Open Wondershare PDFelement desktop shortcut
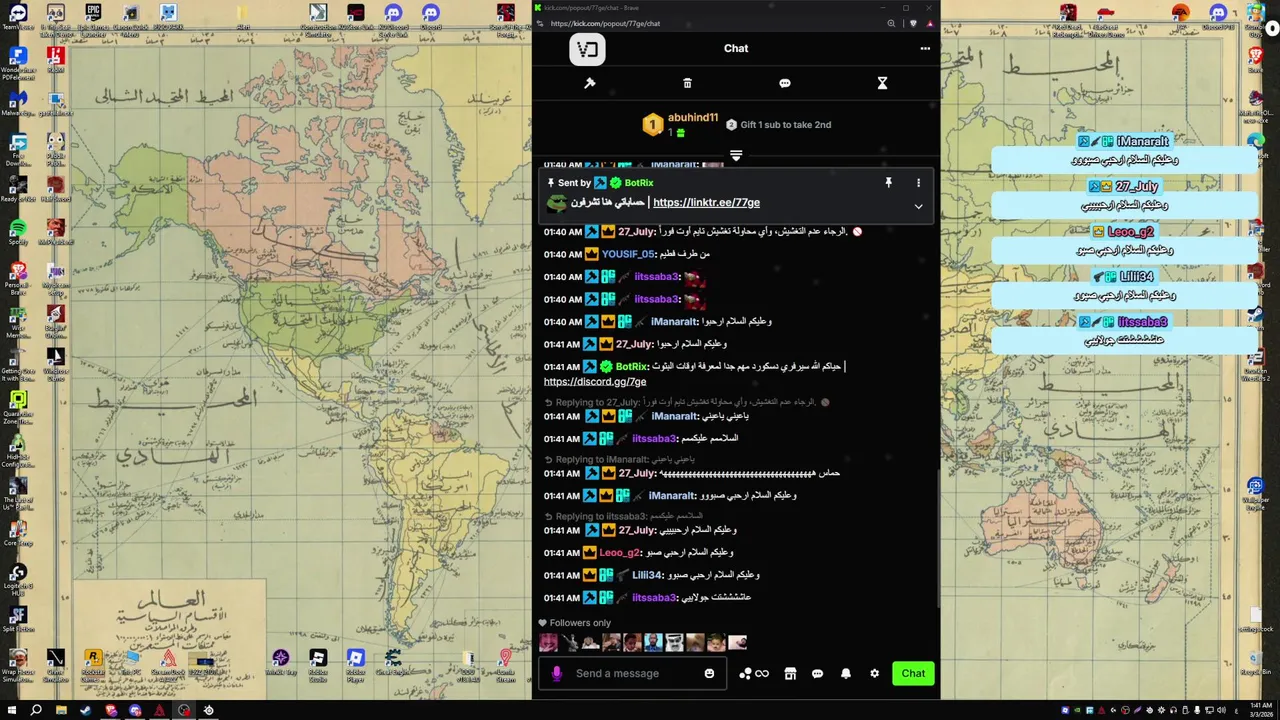1280x720 pixels. (18, 61)
